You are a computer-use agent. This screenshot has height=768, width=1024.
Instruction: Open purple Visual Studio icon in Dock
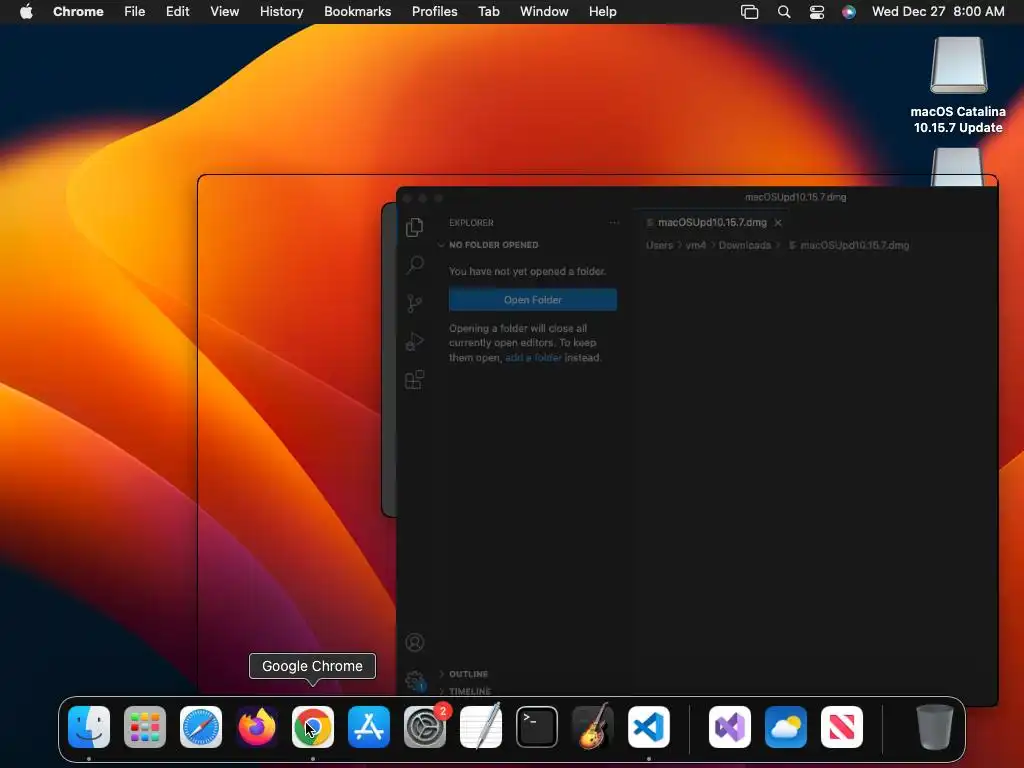coord(729,727)
